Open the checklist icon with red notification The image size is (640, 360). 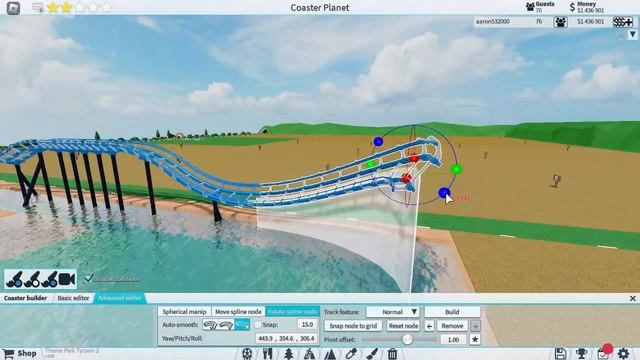coord(604,353)
